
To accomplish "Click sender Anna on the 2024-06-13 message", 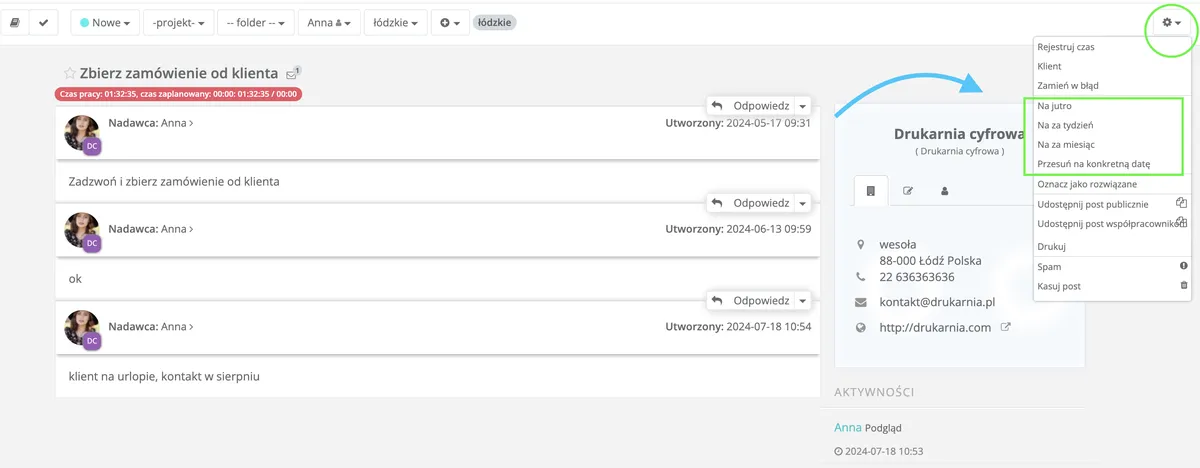I will click(x=176, y=228).
